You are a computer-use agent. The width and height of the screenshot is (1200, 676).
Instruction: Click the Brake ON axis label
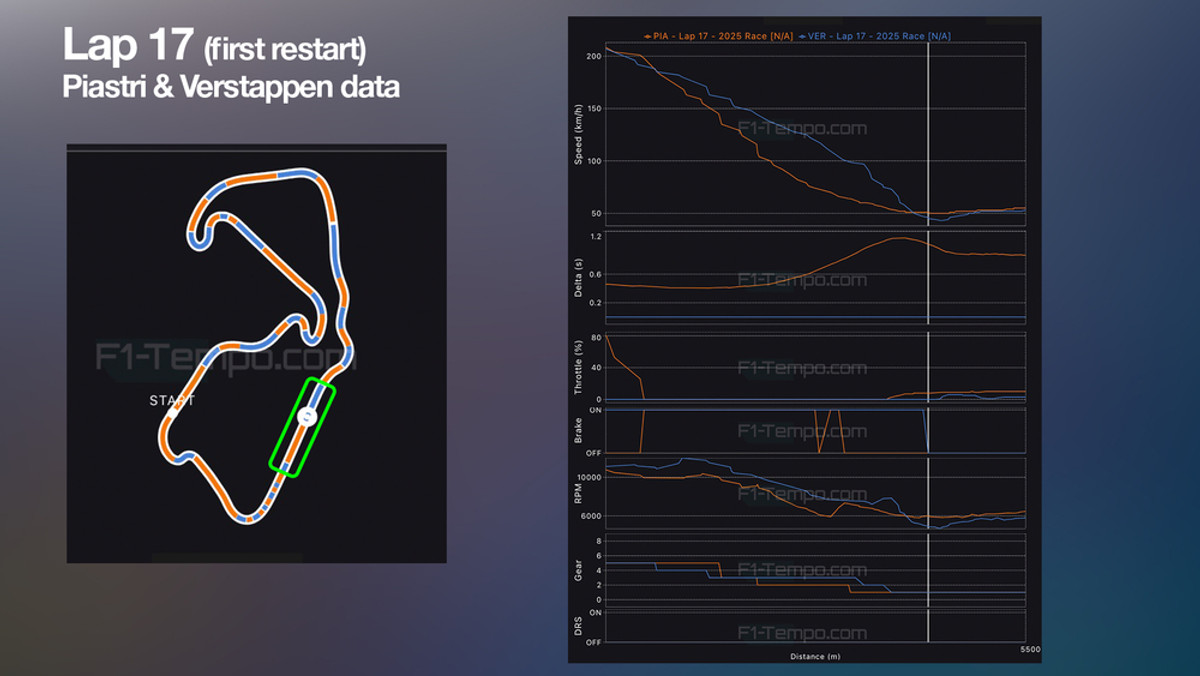595,411
